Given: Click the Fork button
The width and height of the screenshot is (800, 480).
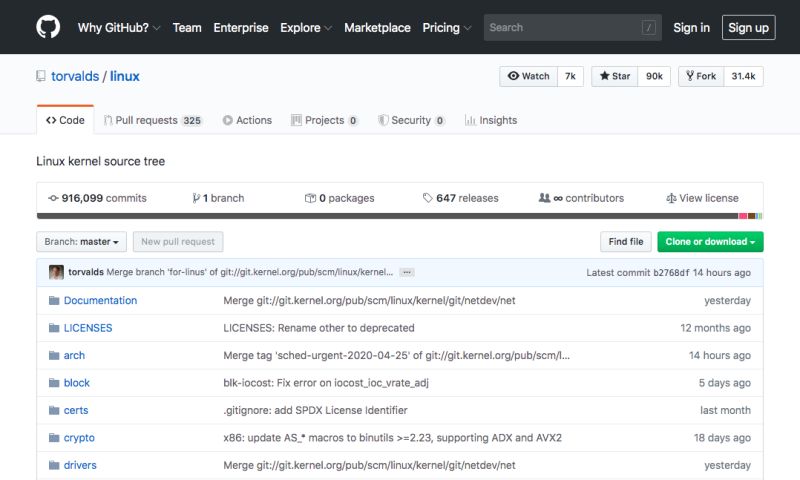Looking at the screenshot, I should (x=701, y=77).
